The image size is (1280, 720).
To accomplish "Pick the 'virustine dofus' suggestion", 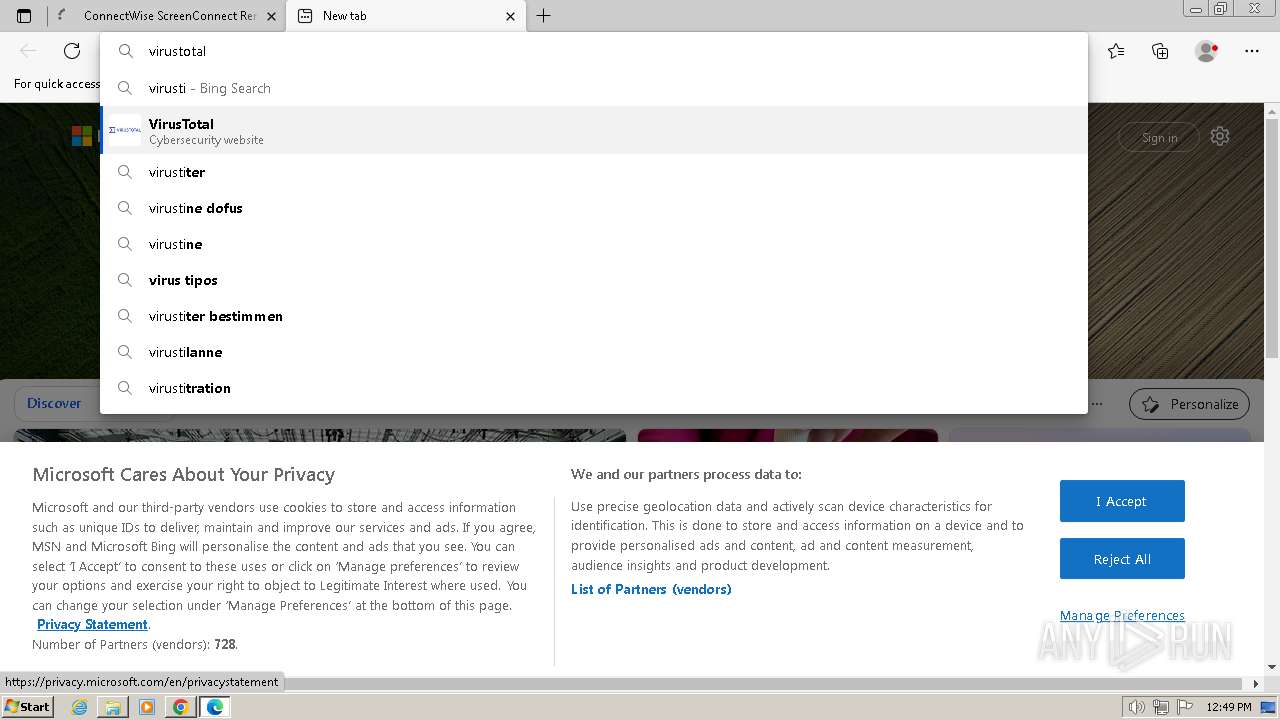I will [594, 208].
